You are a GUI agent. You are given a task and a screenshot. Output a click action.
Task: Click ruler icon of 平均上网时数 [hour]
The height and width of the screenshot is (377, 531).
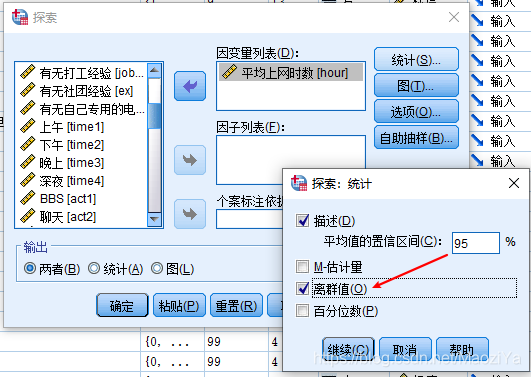click(x=229, y=72)
